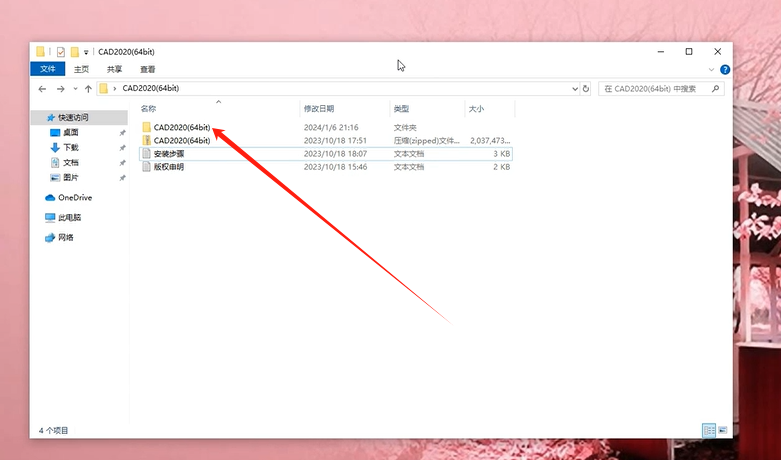The height and width of the screenshot is (460, 781).
Task: Click the properties quick access icon
Action: tap(61, 52)
